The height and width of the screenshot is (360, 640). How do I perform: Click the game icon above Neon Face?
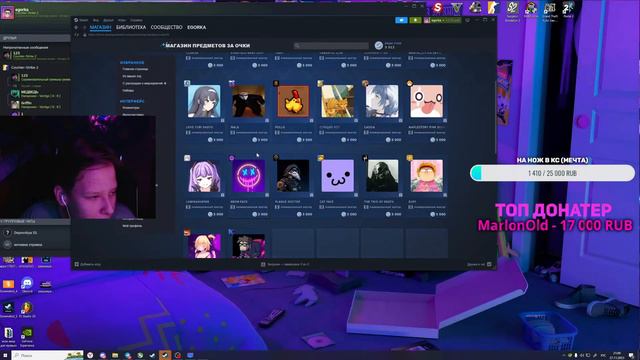point(231,158)
